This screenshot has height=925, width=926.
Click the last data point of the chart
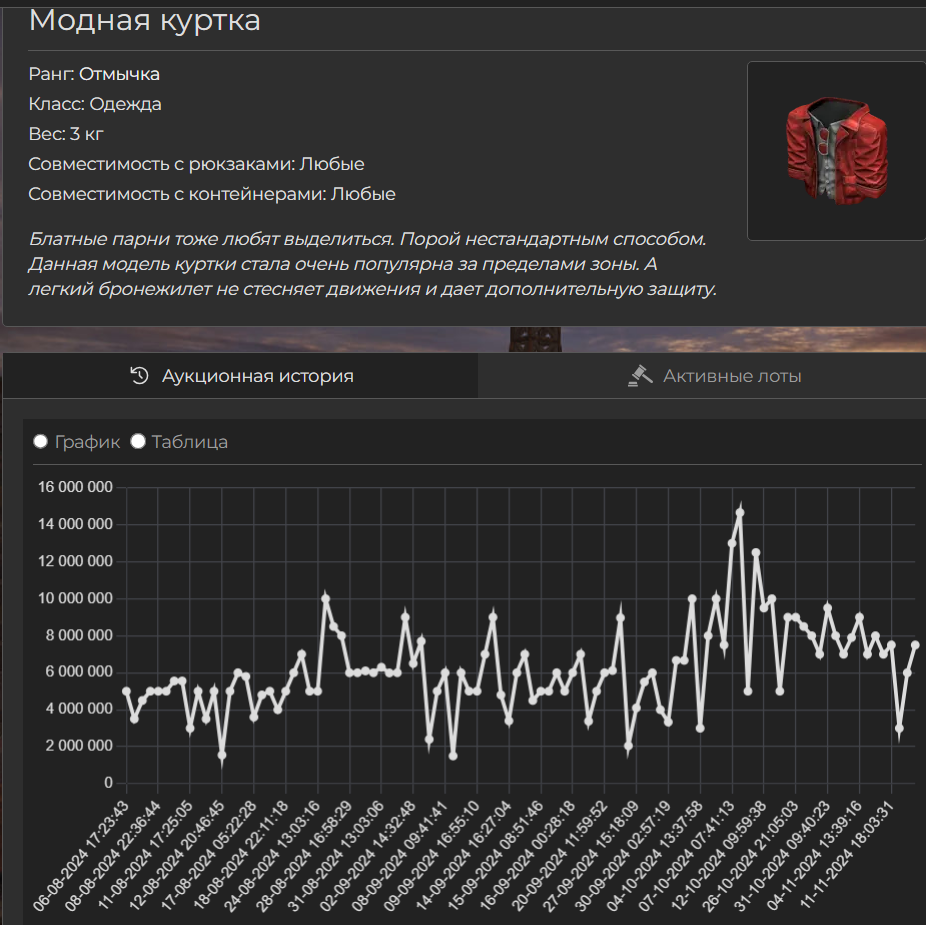click(915, 644)
